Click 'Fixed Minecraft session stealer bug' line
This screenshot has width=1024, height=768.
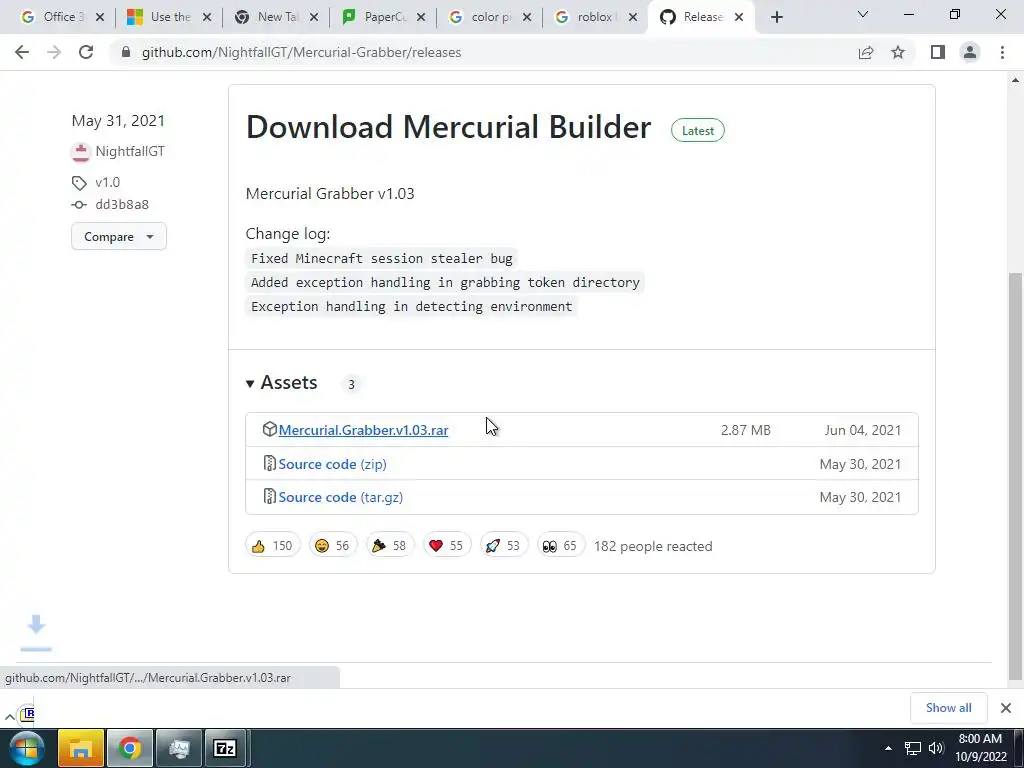[x=381, y=259]
